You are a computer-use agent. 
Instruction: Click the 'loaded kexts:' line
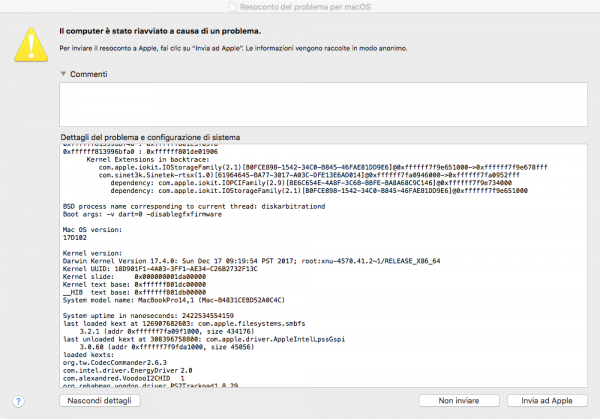[x=86, y=355]
